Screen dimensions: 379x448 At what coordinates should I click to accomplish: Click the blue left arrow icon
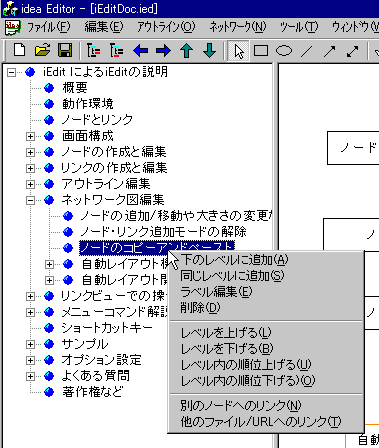coord(140,51)
